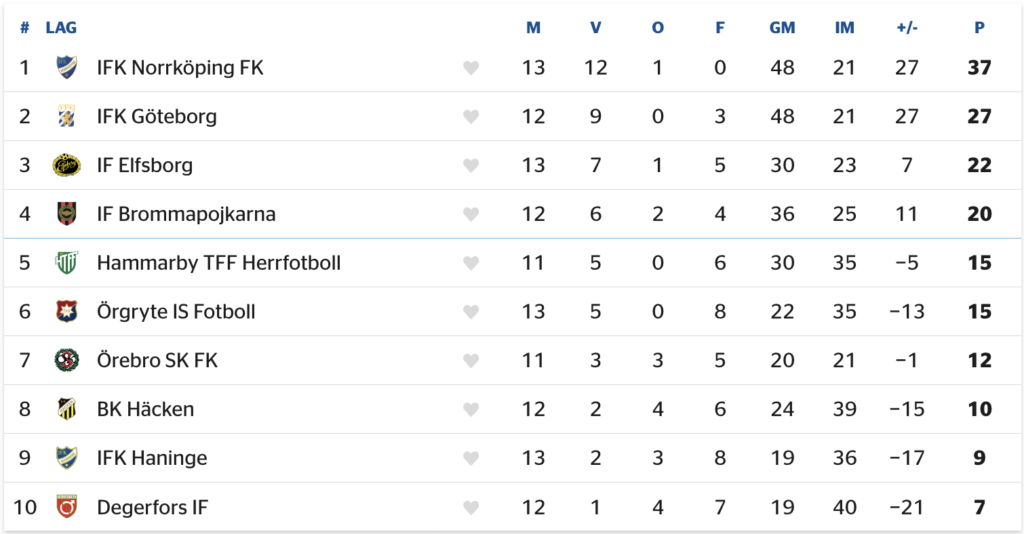Open the Hammarby TFF Herrfotboll team page

[x=218, y=263]
